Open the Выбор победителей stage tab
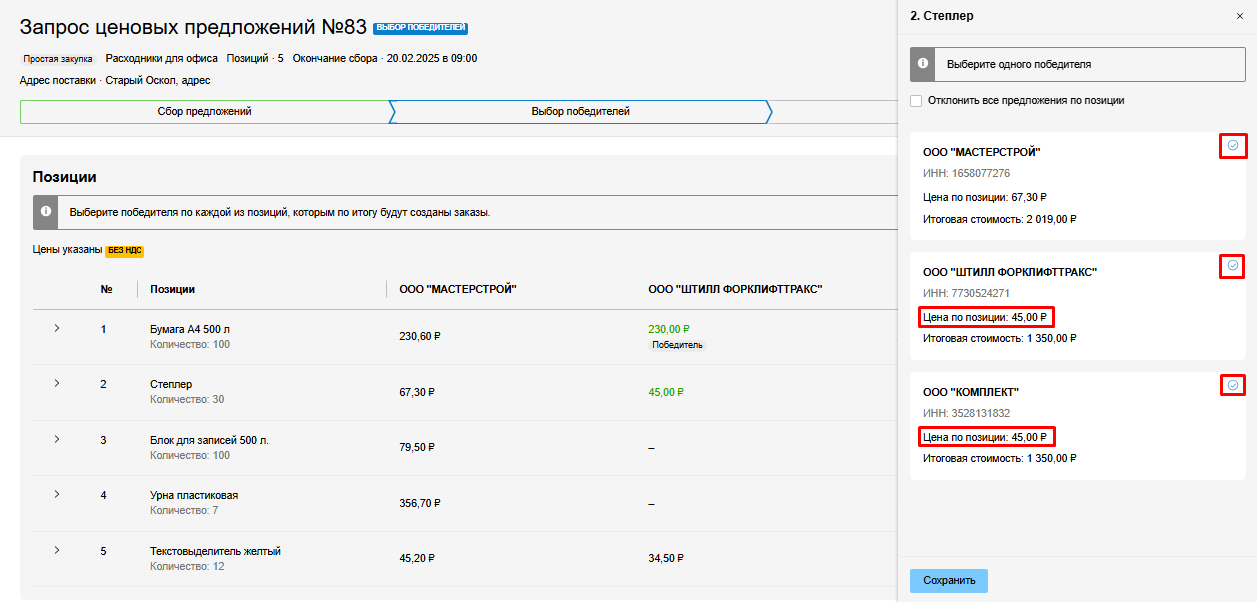Viewport: 1257px width, 602px height. 580,112
